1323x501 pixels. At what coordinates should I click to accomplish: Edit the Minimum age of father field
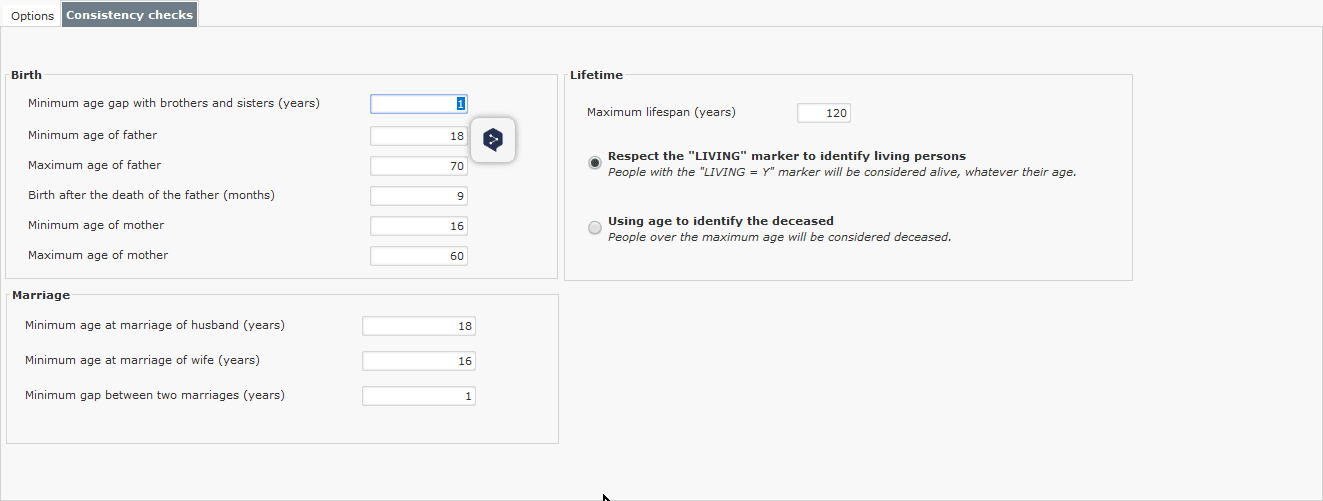[419, 136]
